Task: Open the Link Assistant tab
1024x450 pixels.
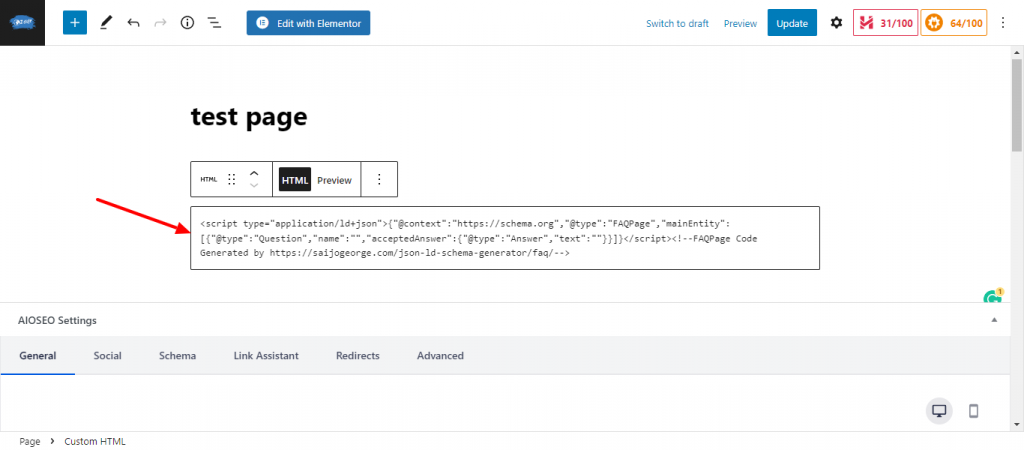Action: (x=266, y=356)
